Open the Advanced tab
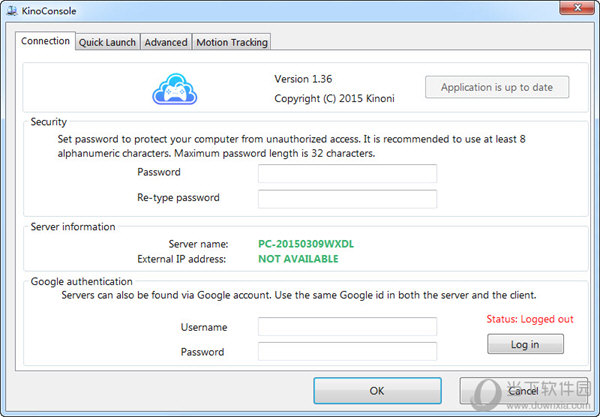This screenshot has width=600, height=417. pyautogui.click(x=166, y=42)
